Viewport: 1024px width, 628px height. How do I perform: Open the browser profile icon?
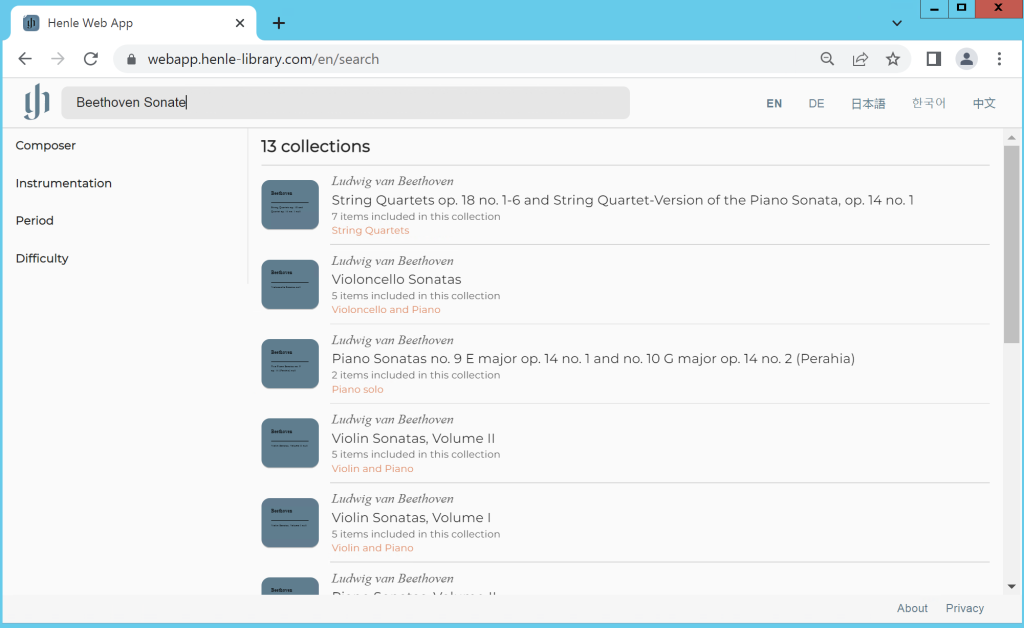(966, 59)
